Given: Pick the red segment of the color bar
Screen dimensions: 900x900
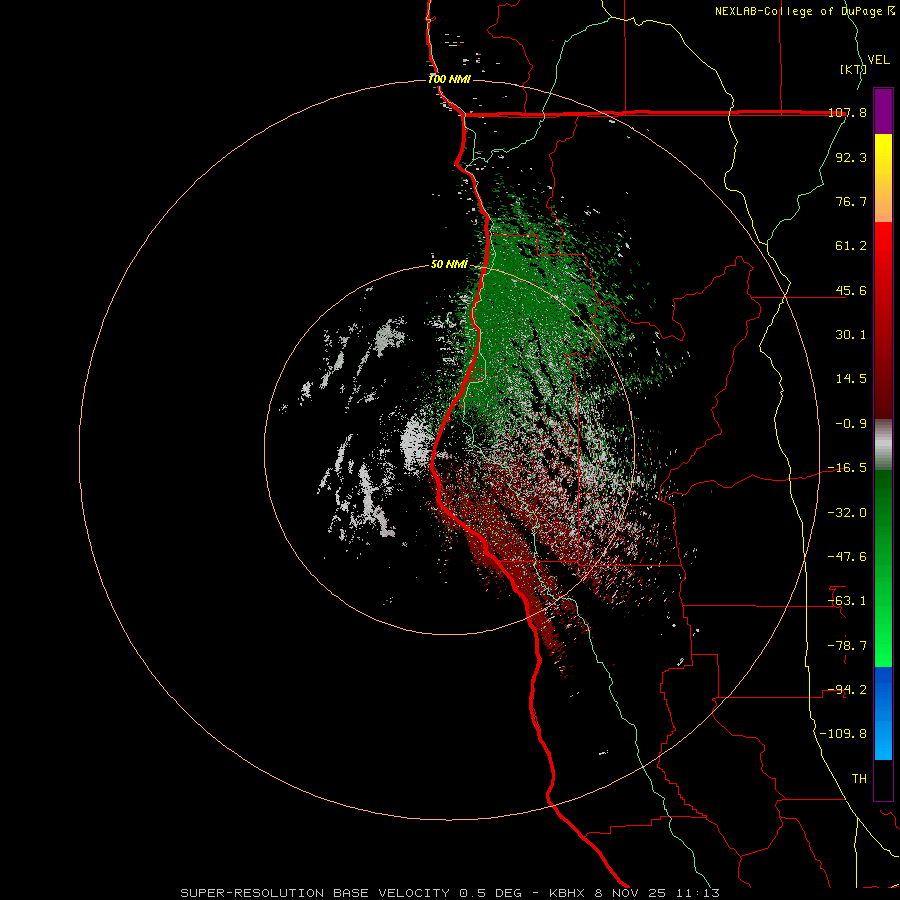Looking at the screenshot, I should point(883,320).
